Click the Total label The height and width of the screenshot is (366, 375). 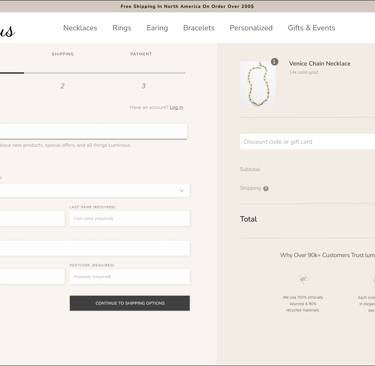coord(248,219)
